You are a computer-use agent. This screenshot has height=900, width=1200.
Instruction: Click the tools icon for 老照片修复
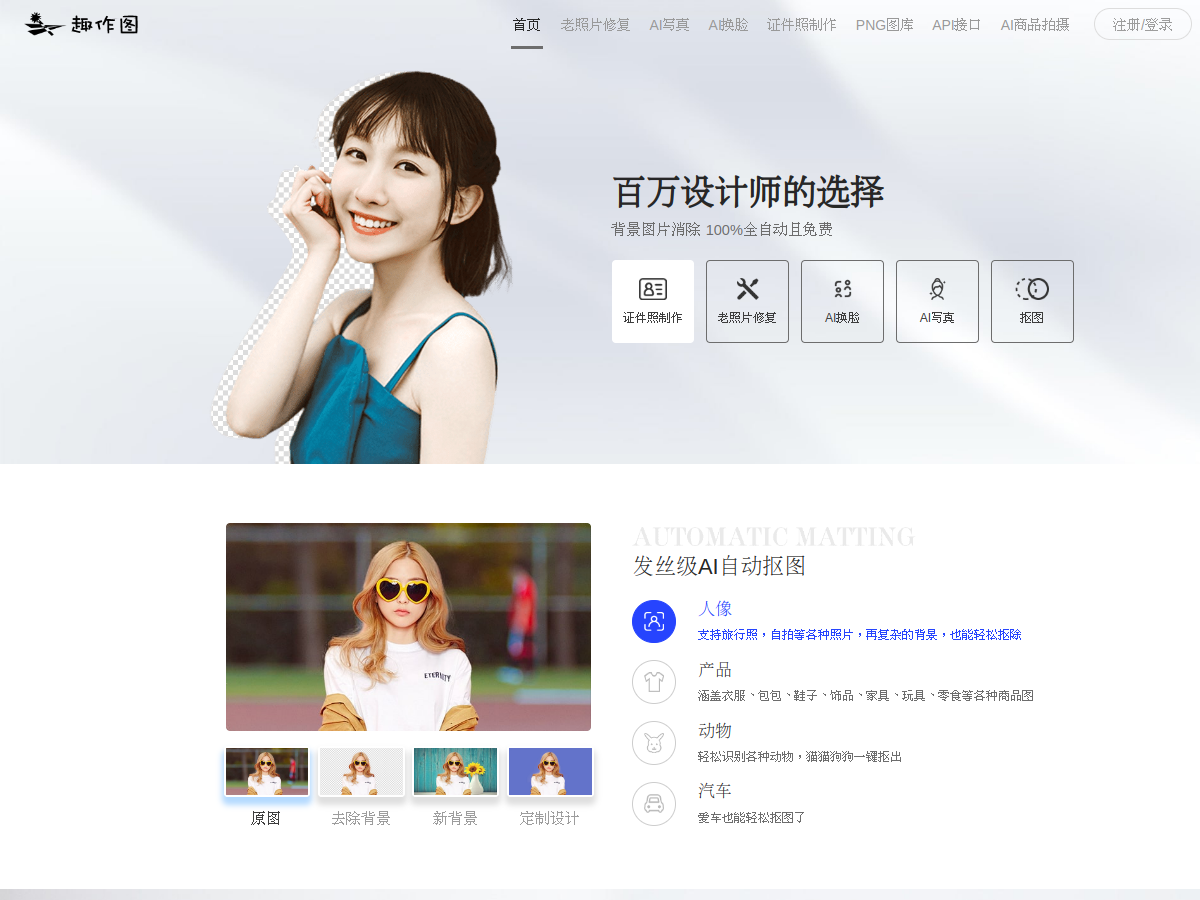[x=747, y=289]
